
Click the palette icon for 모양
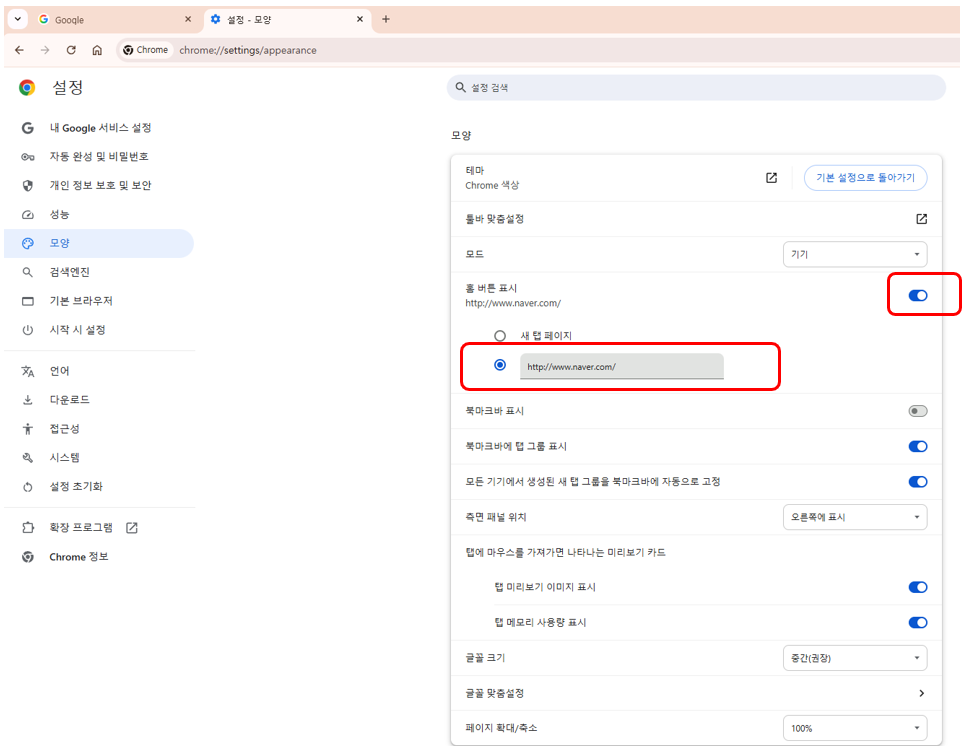27,244
